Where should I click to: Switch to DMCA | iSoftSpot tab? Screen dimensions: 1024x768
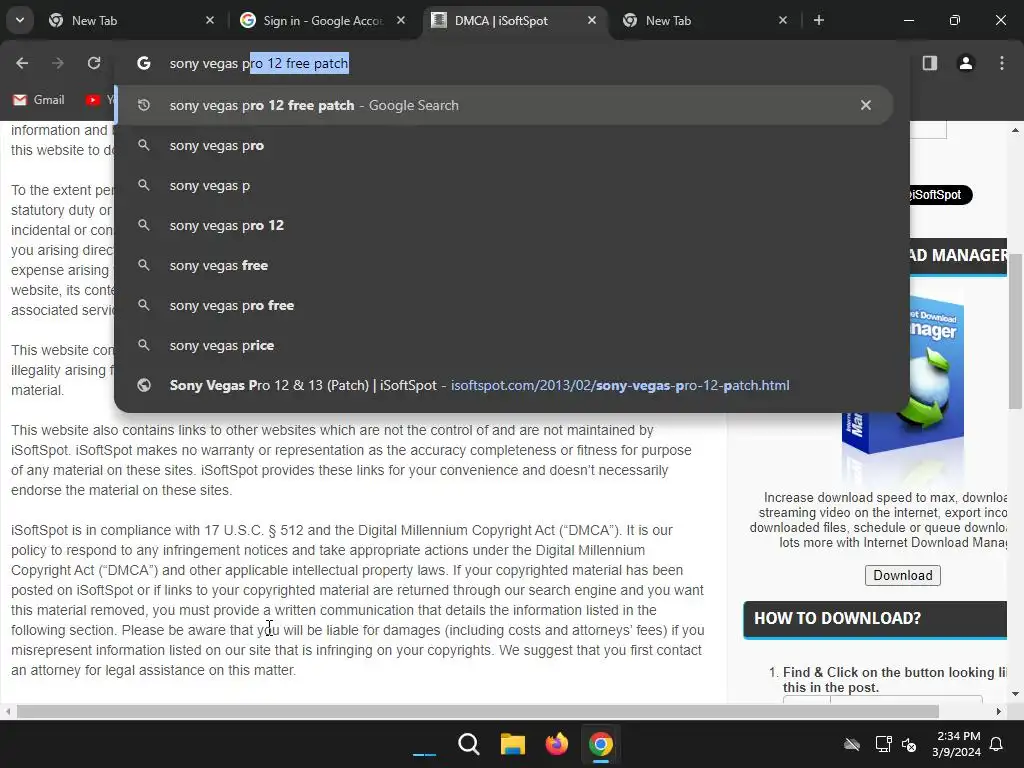(516, 20)
